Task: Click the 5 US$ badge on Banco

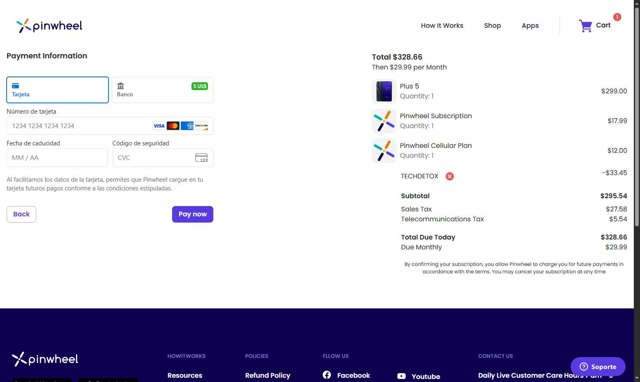Action: (200, 86)
